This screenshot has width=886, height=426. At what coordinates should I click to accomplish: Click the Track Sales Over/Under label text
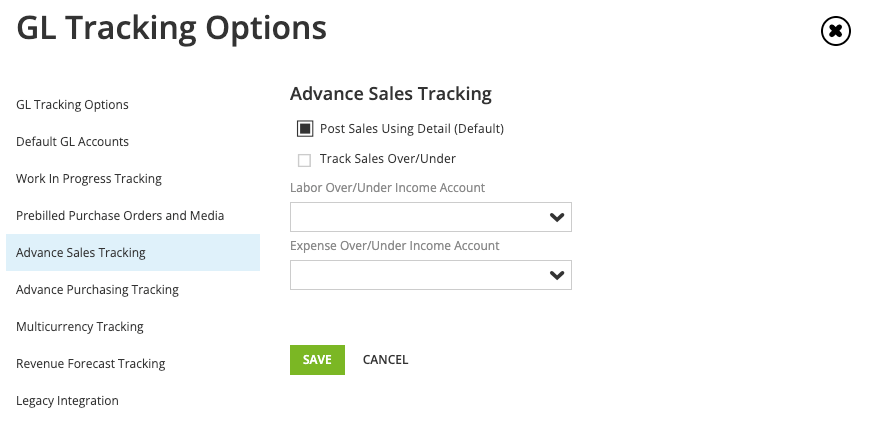[x=388, y=159]
